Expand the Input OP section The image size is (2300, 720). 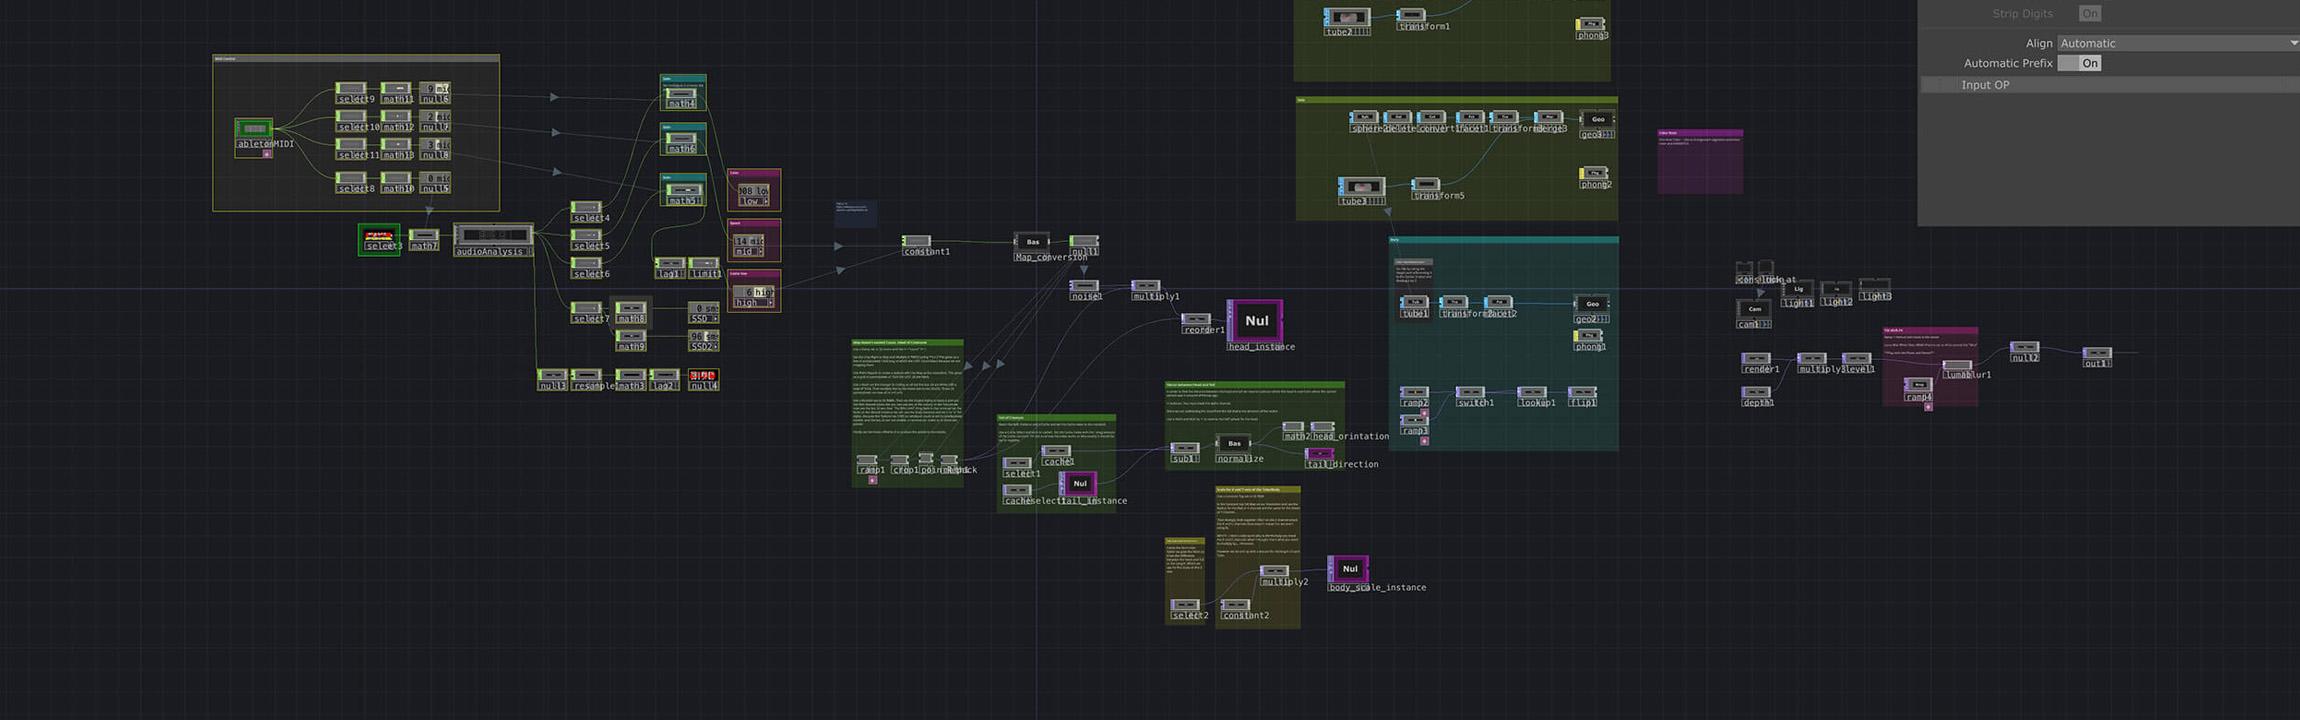point(1985,85)
